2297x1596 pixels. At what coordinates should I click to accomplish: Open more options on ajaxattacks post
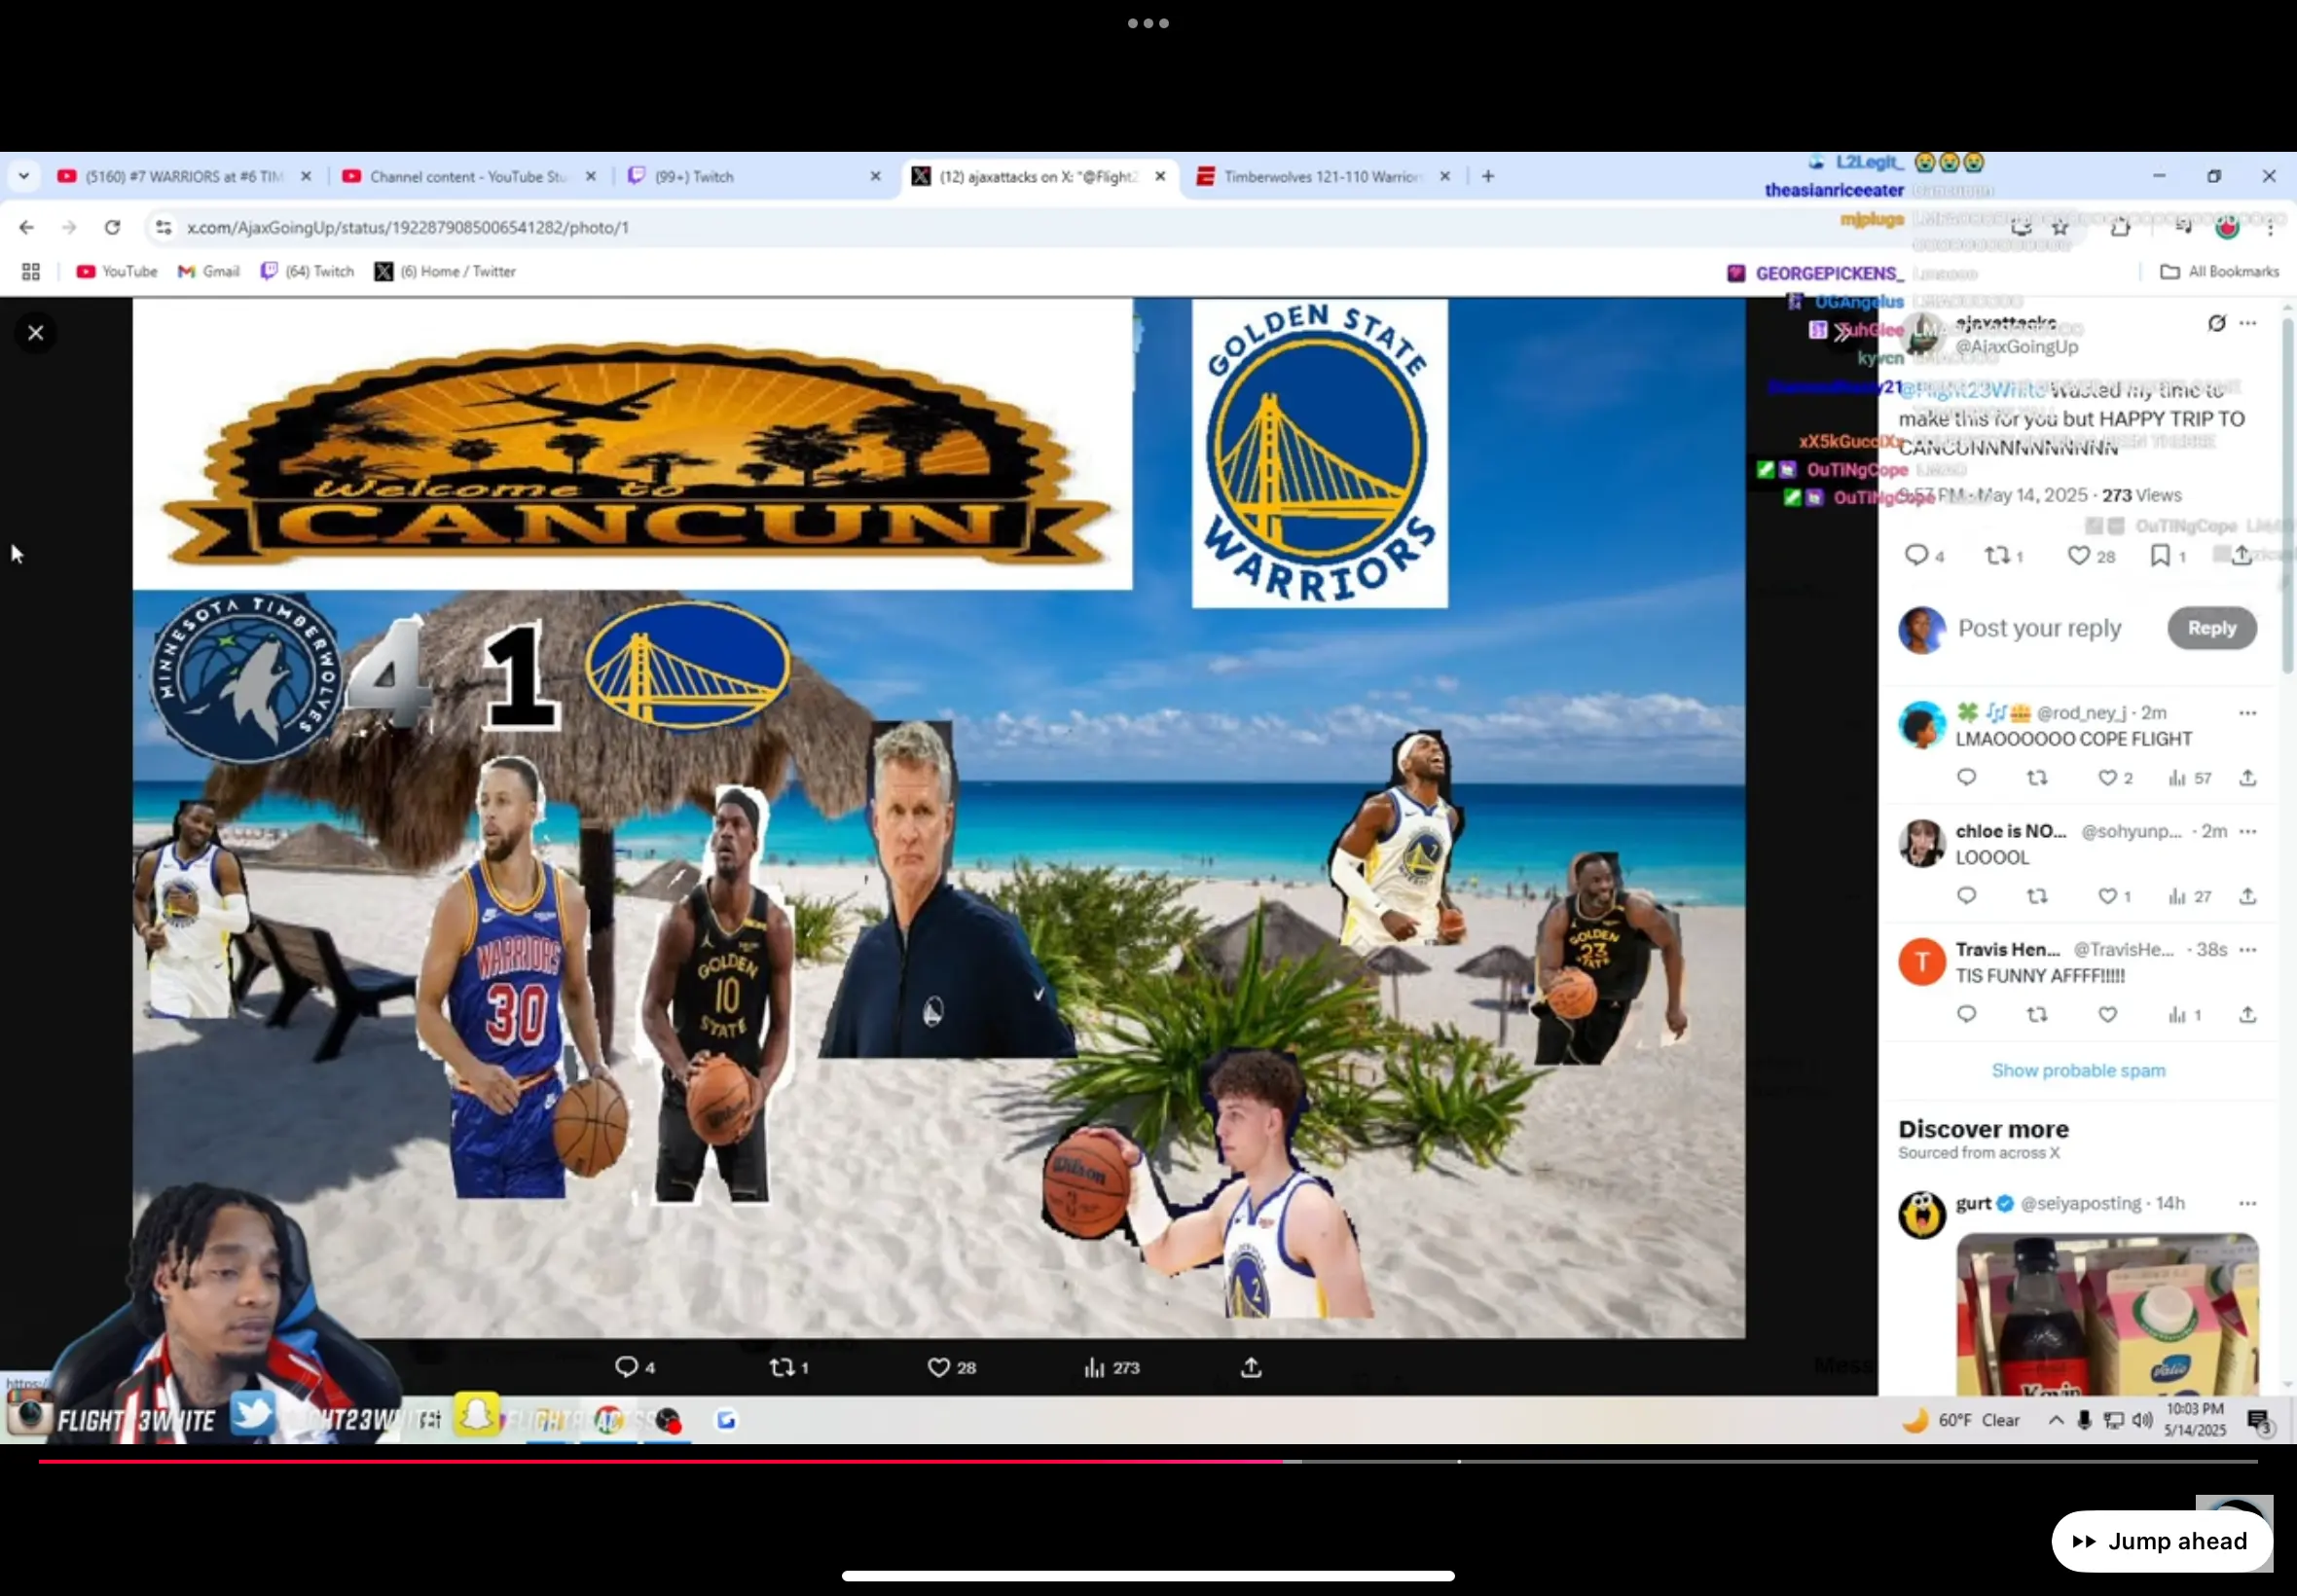coord(2248,323)
